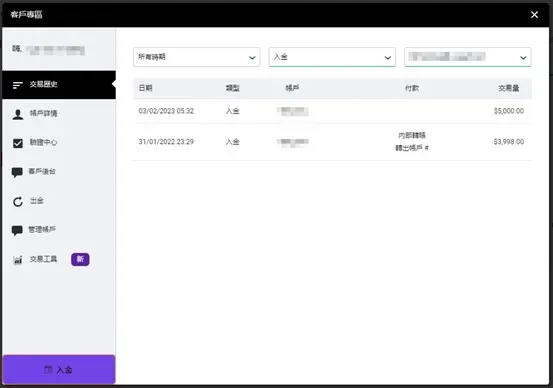Click the 客戶專區 title text
The image size is (553, 388).
click(26, 14)
